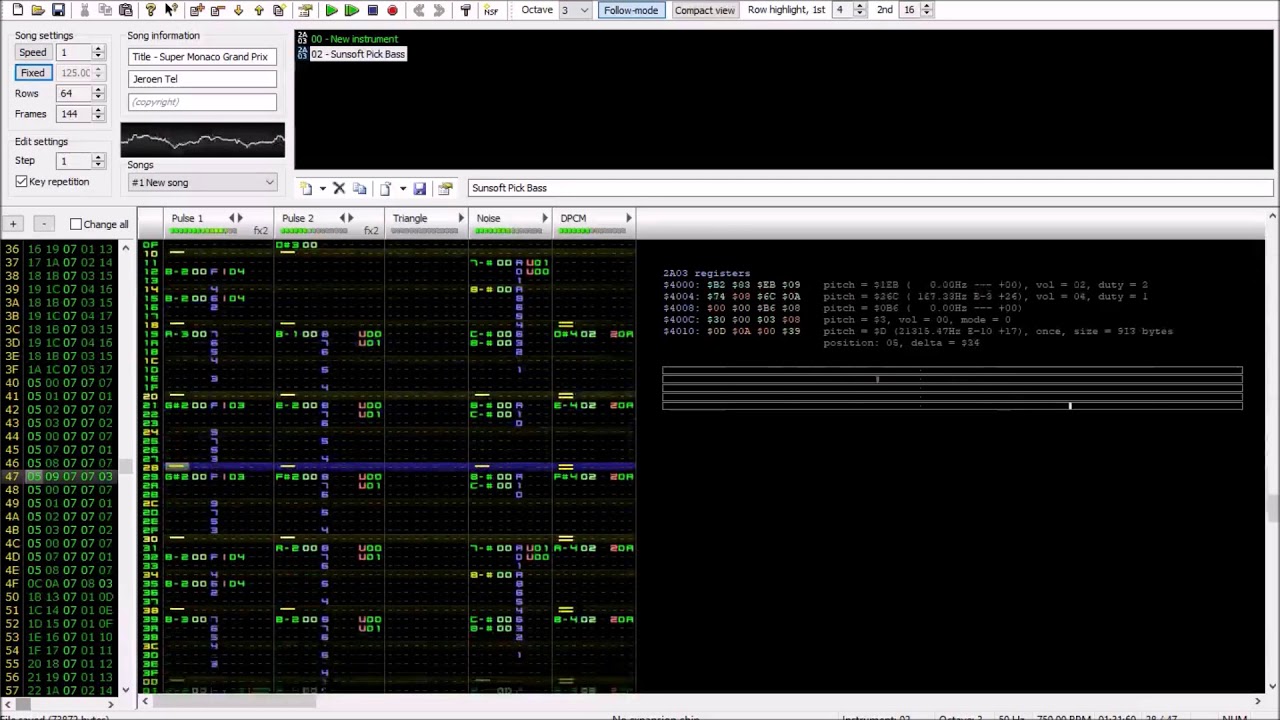Open new instrument type dropdown arrow
Viewport: 1280px width, 720px height.
pos(322,188)
